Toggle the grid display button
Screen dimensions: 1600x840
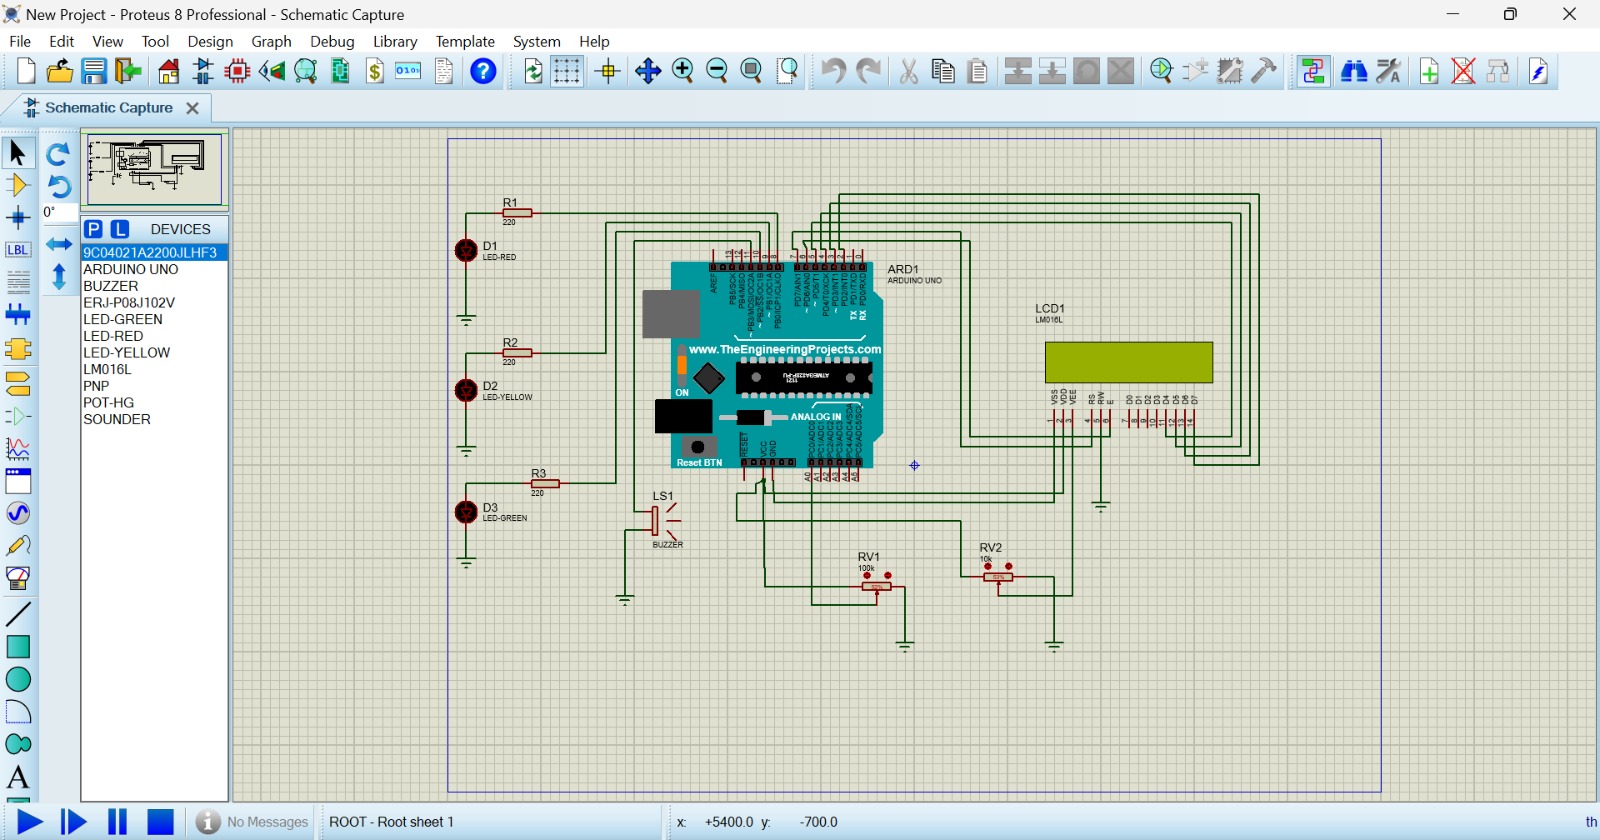tap(567, 71)
